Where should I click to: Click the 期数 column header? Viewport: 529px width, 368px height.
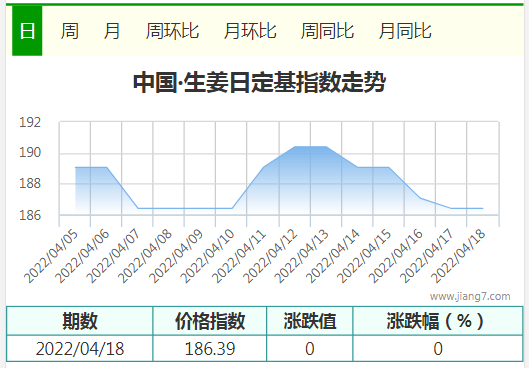[x=80, y=321]
